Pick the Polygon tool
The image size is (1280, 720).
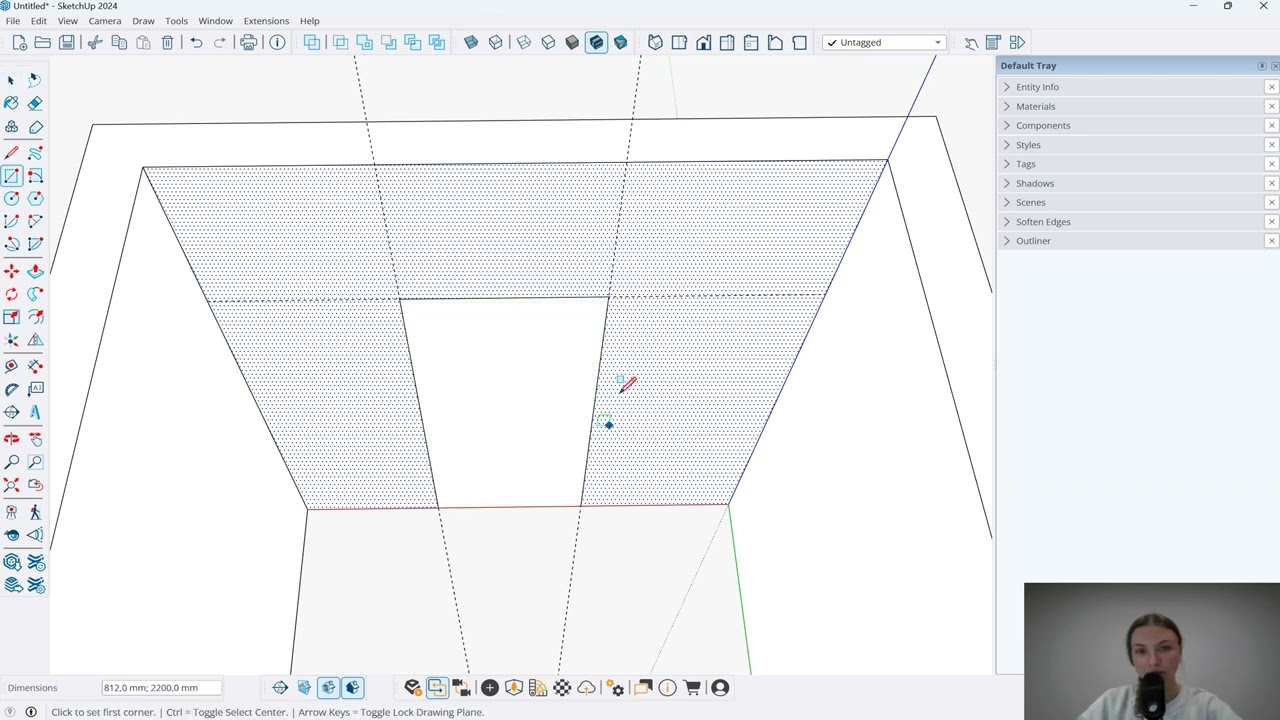(35, 198)
